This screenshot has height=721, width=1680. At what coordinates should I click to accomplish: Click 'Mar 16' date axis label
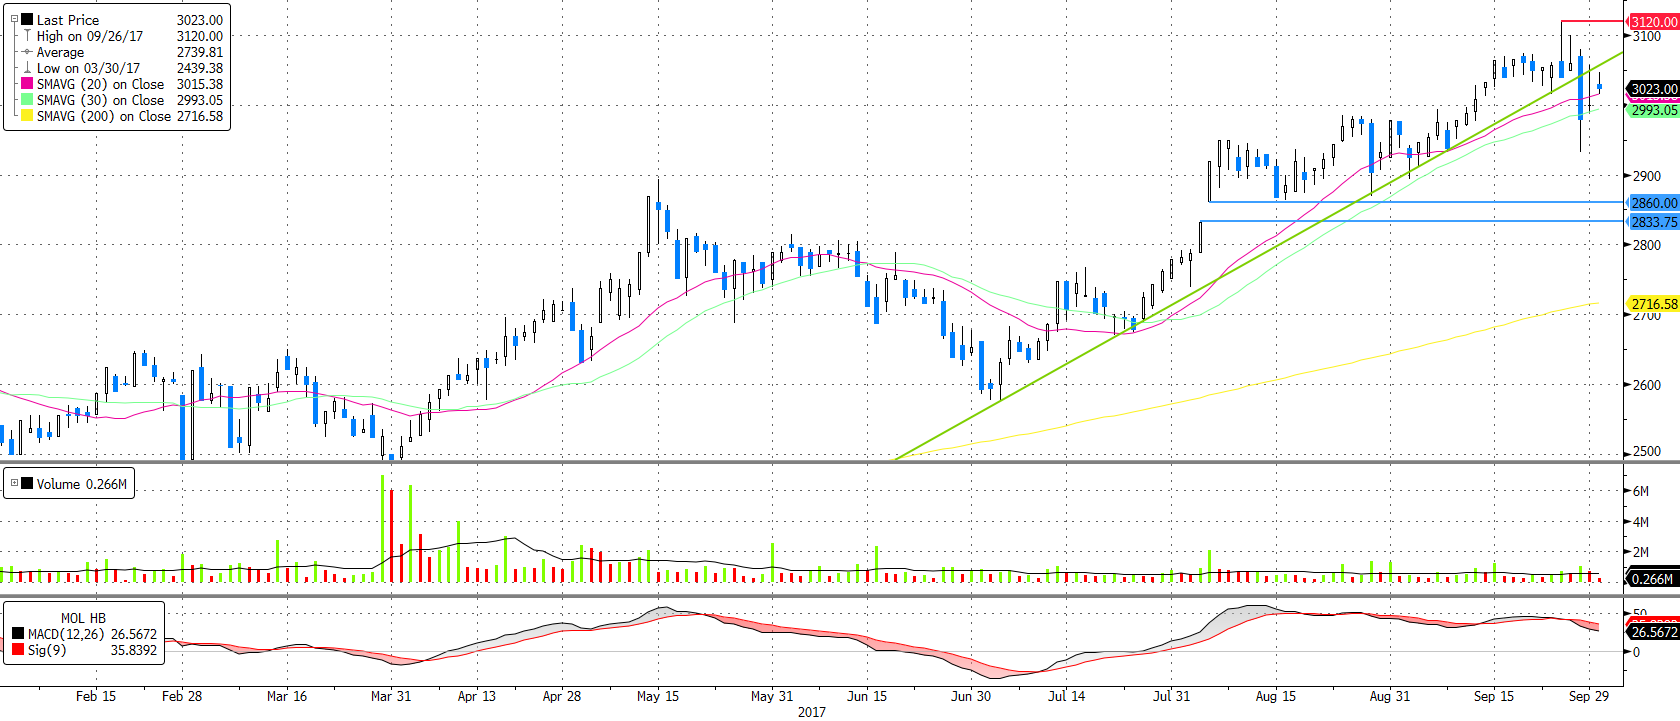click(287, 696)
